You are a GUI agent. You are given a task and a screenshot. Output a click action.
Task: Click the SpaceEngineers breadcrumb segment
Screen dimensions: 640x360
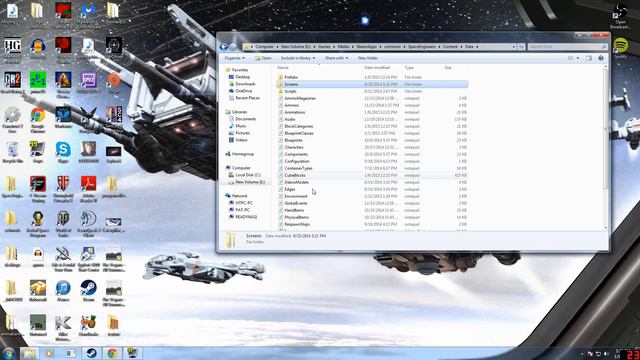(422, 47)
